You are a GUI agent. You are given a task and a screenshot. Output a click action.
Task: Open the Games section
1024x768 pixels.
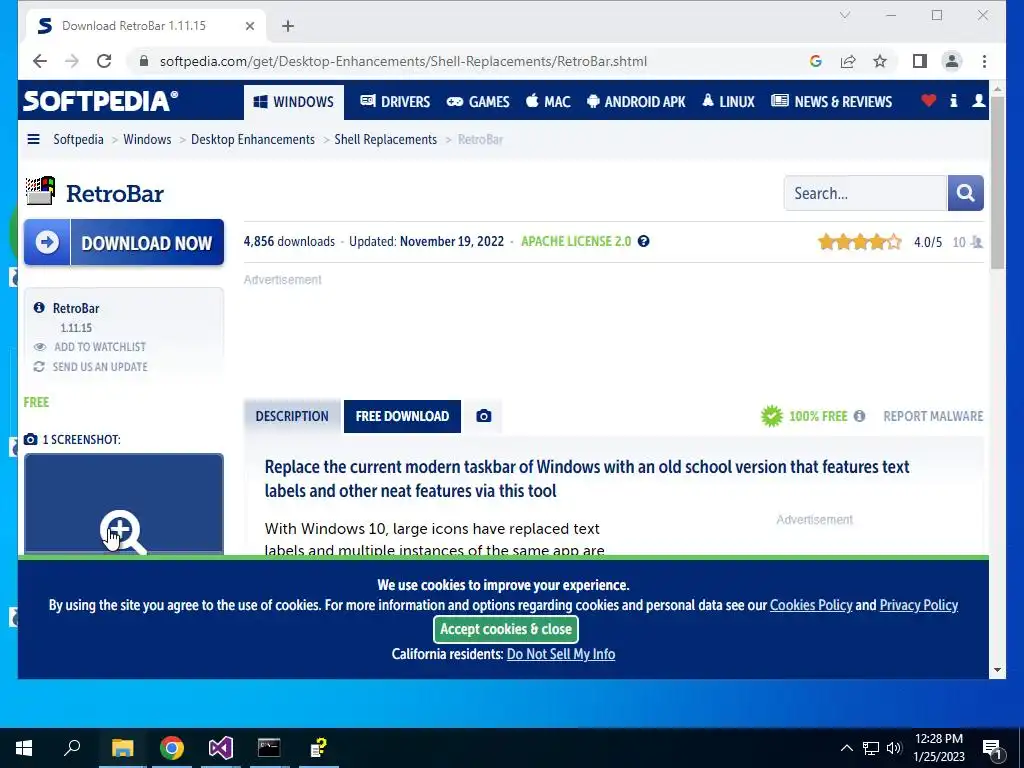(478, 102)
